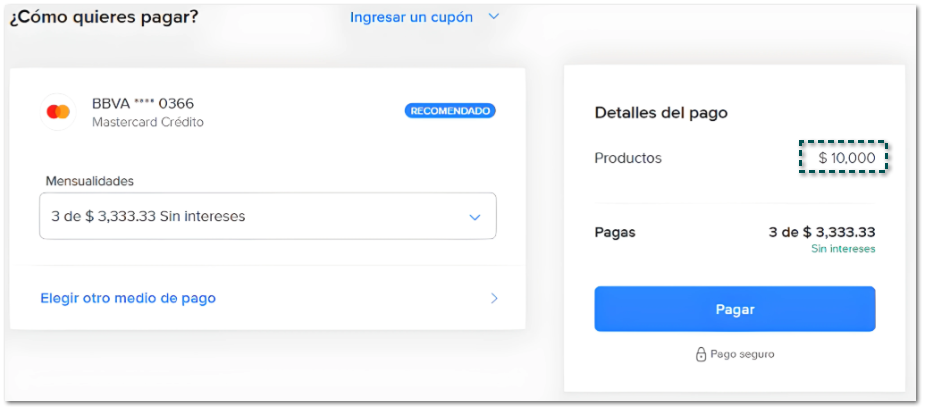Click right chevron next to Elegir otro medio
The image size is (925, 410).
pyautogui.click(x=494, y=298)
